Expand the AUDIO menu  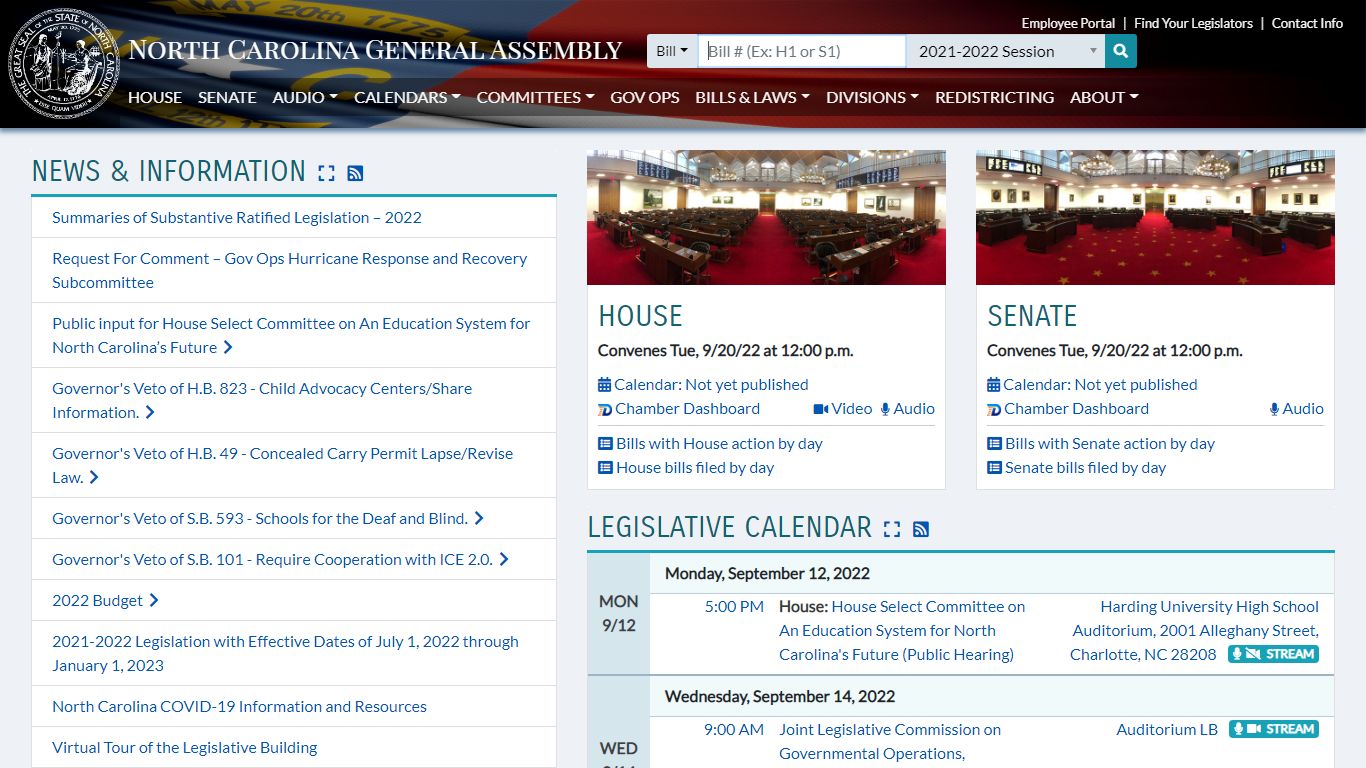(305, 97)
